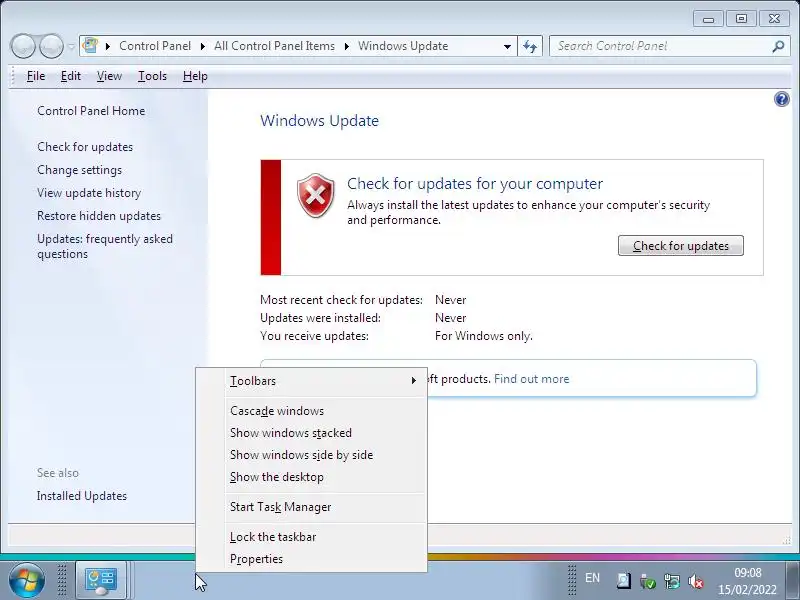The width and height of the screenshot is (800, 600).
Task: Choose Start Task Manager
Action: [325, 507]
